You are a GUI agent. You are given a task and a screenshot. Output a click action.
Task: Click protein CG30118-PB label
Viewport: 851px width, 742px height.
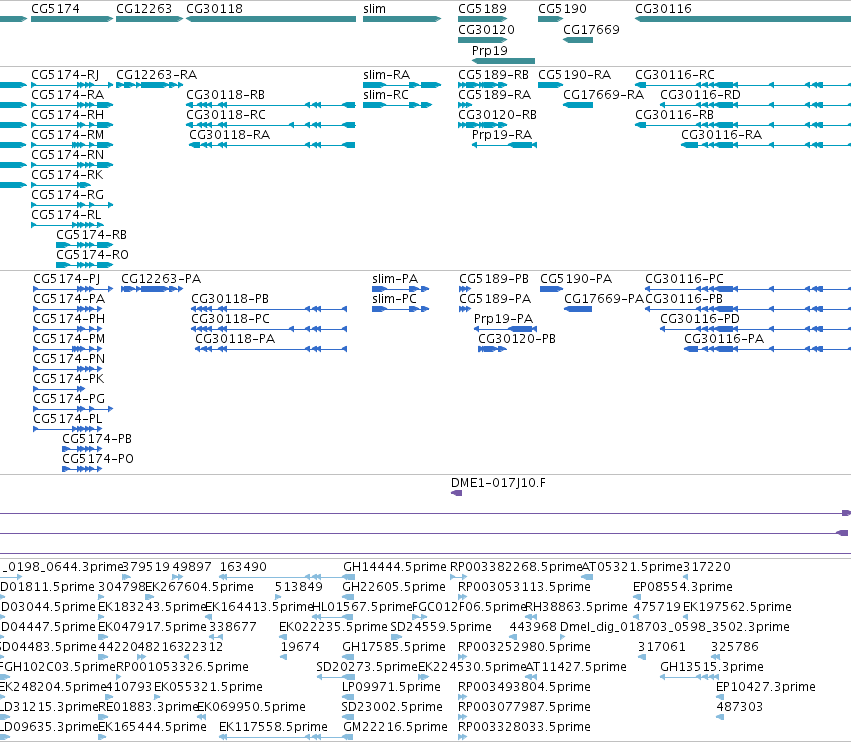230,299
